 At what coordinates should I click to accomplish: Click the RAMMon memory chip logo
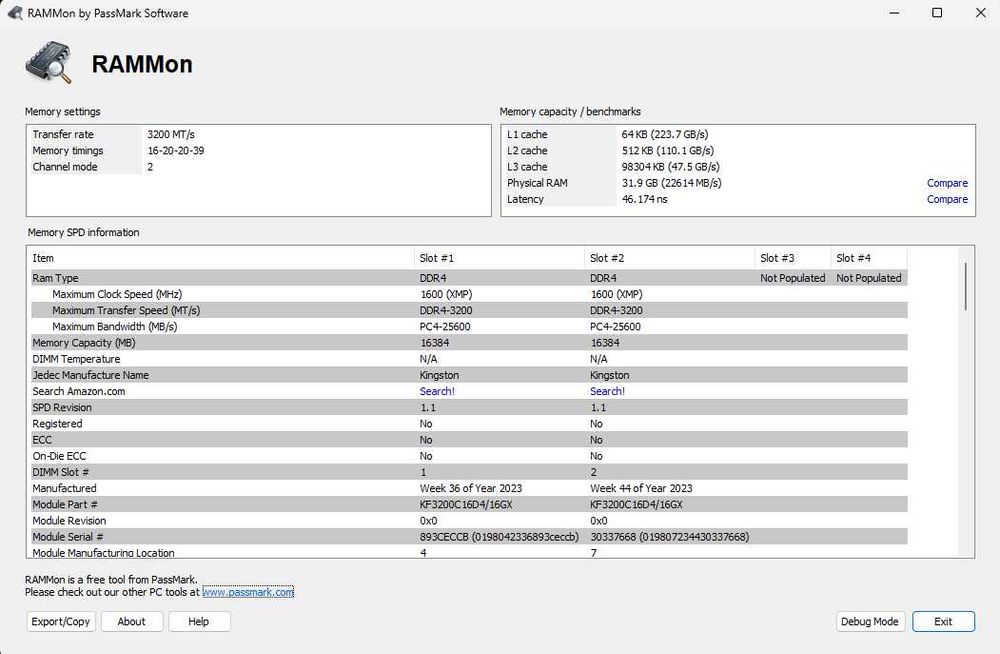point(49,63)
